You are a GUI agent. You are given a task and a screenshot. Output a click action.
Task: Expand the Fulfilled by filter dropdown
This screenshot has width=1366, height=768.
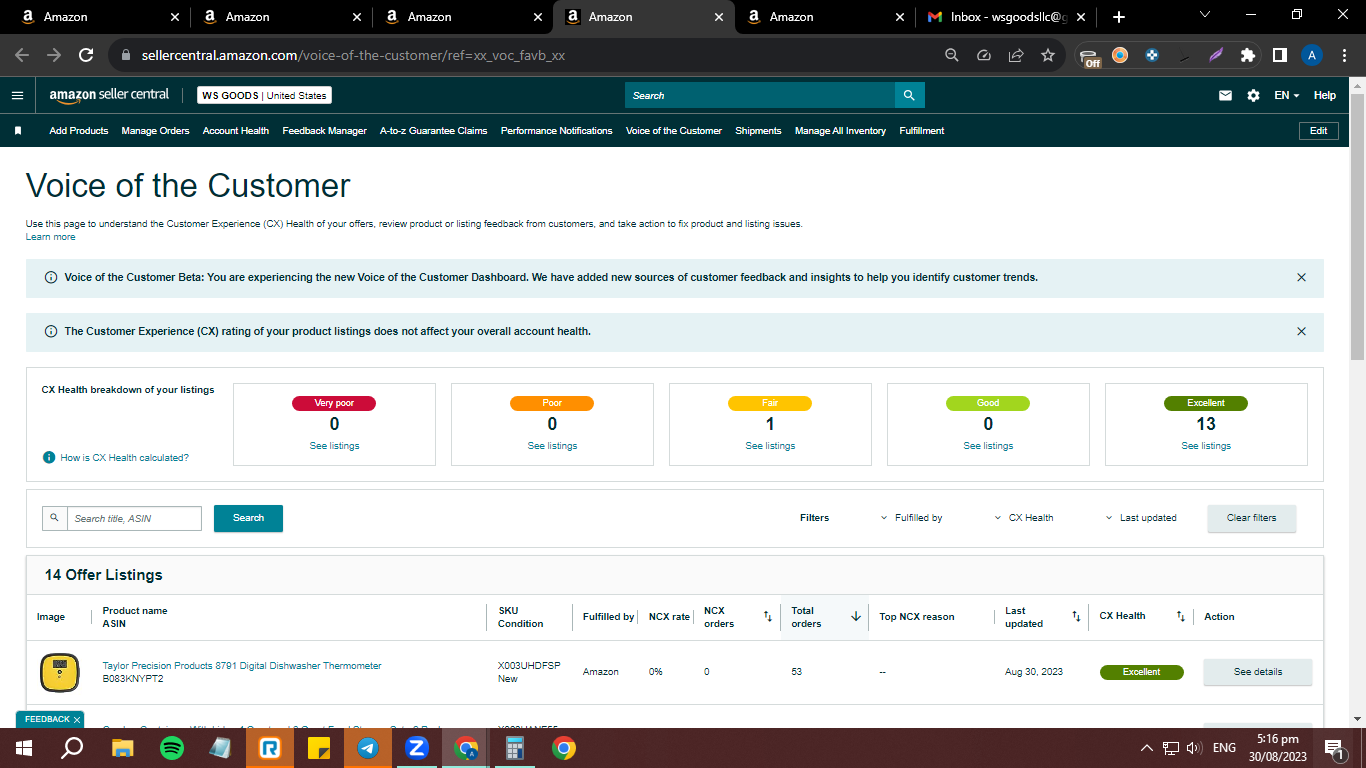(x=912, y=518)
